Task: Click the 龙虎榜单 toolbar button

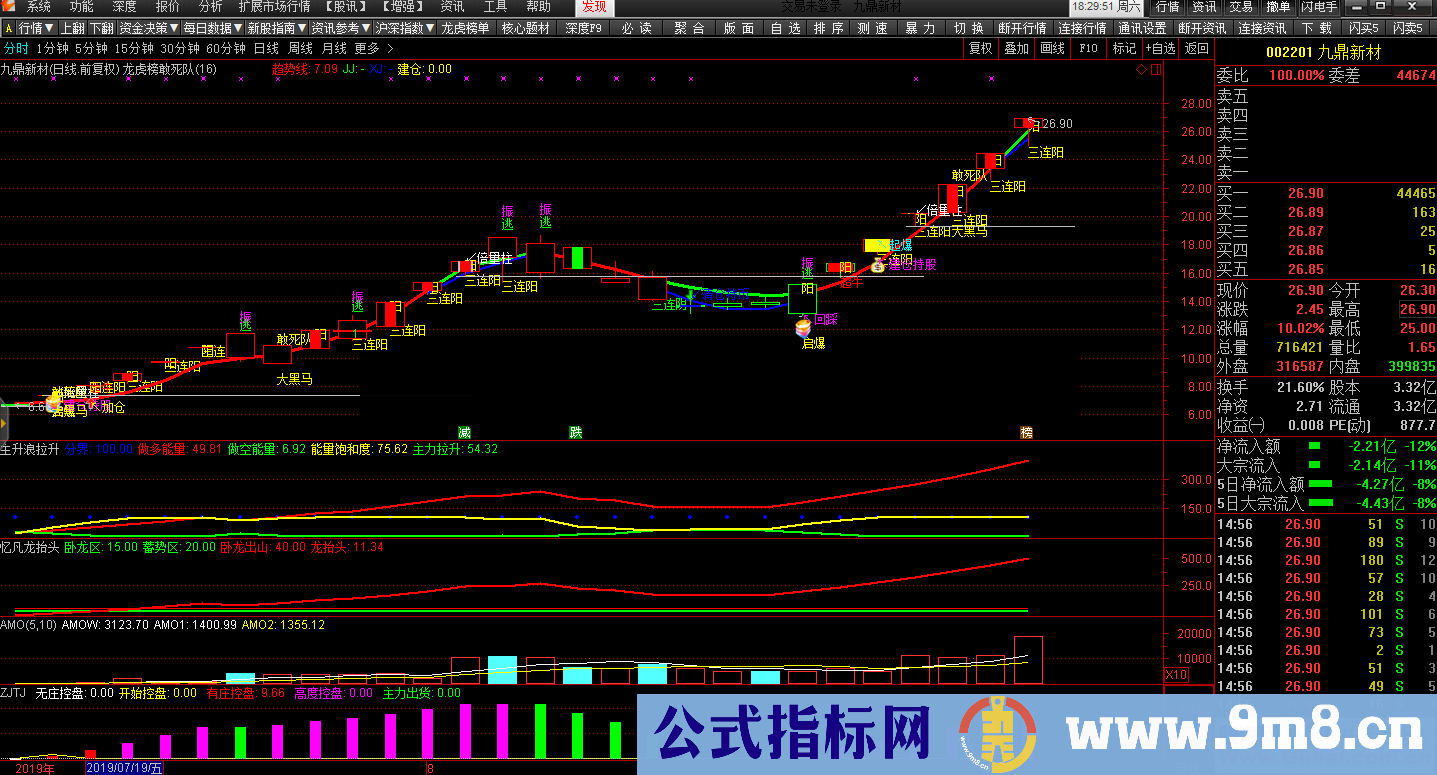Action: pos(465,28)
